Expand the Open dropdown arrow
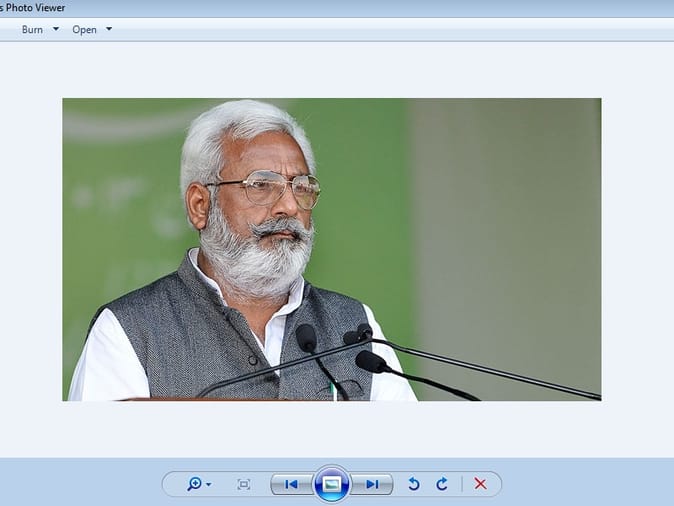674x506 pixels. pos(109,29)
